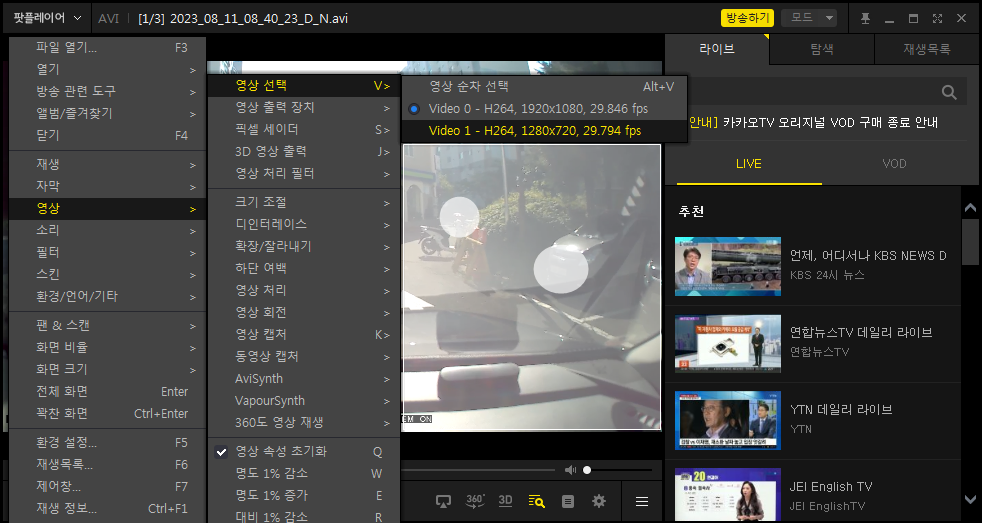Choose 파일 열기... menu item
This screenshot has height=523, width=982.
107,48
